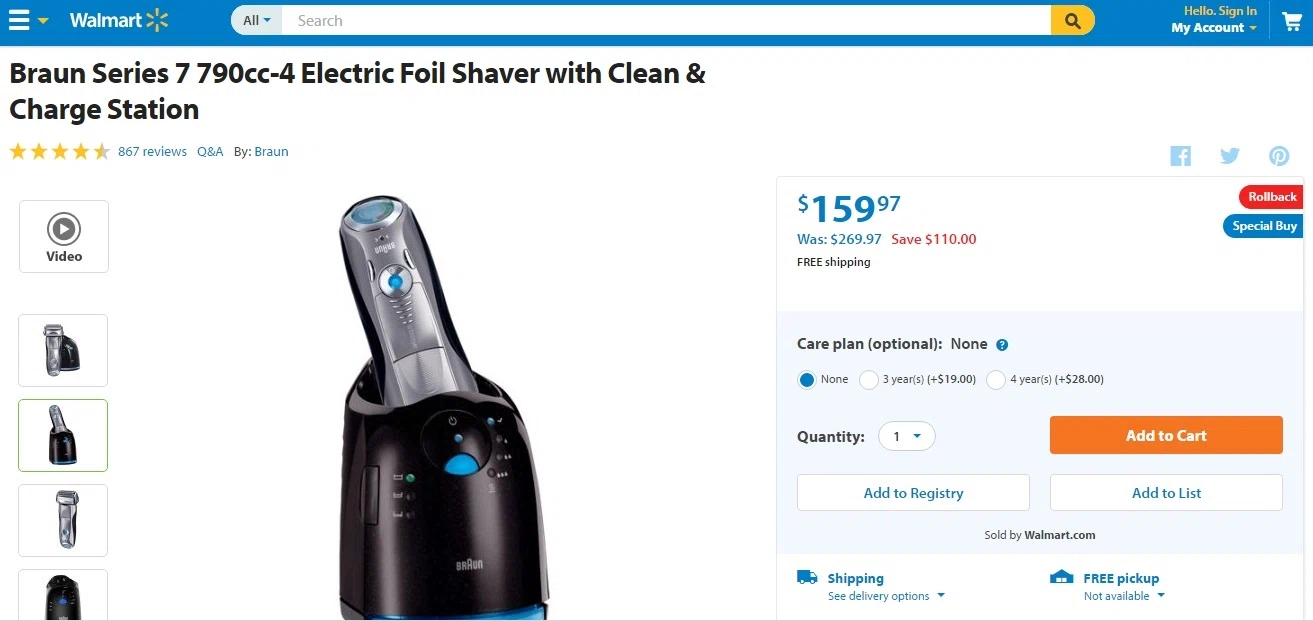The width and height of the screenshot is (1313, 621).
Task: Expand See delivery options
Action: coord(886,596)
